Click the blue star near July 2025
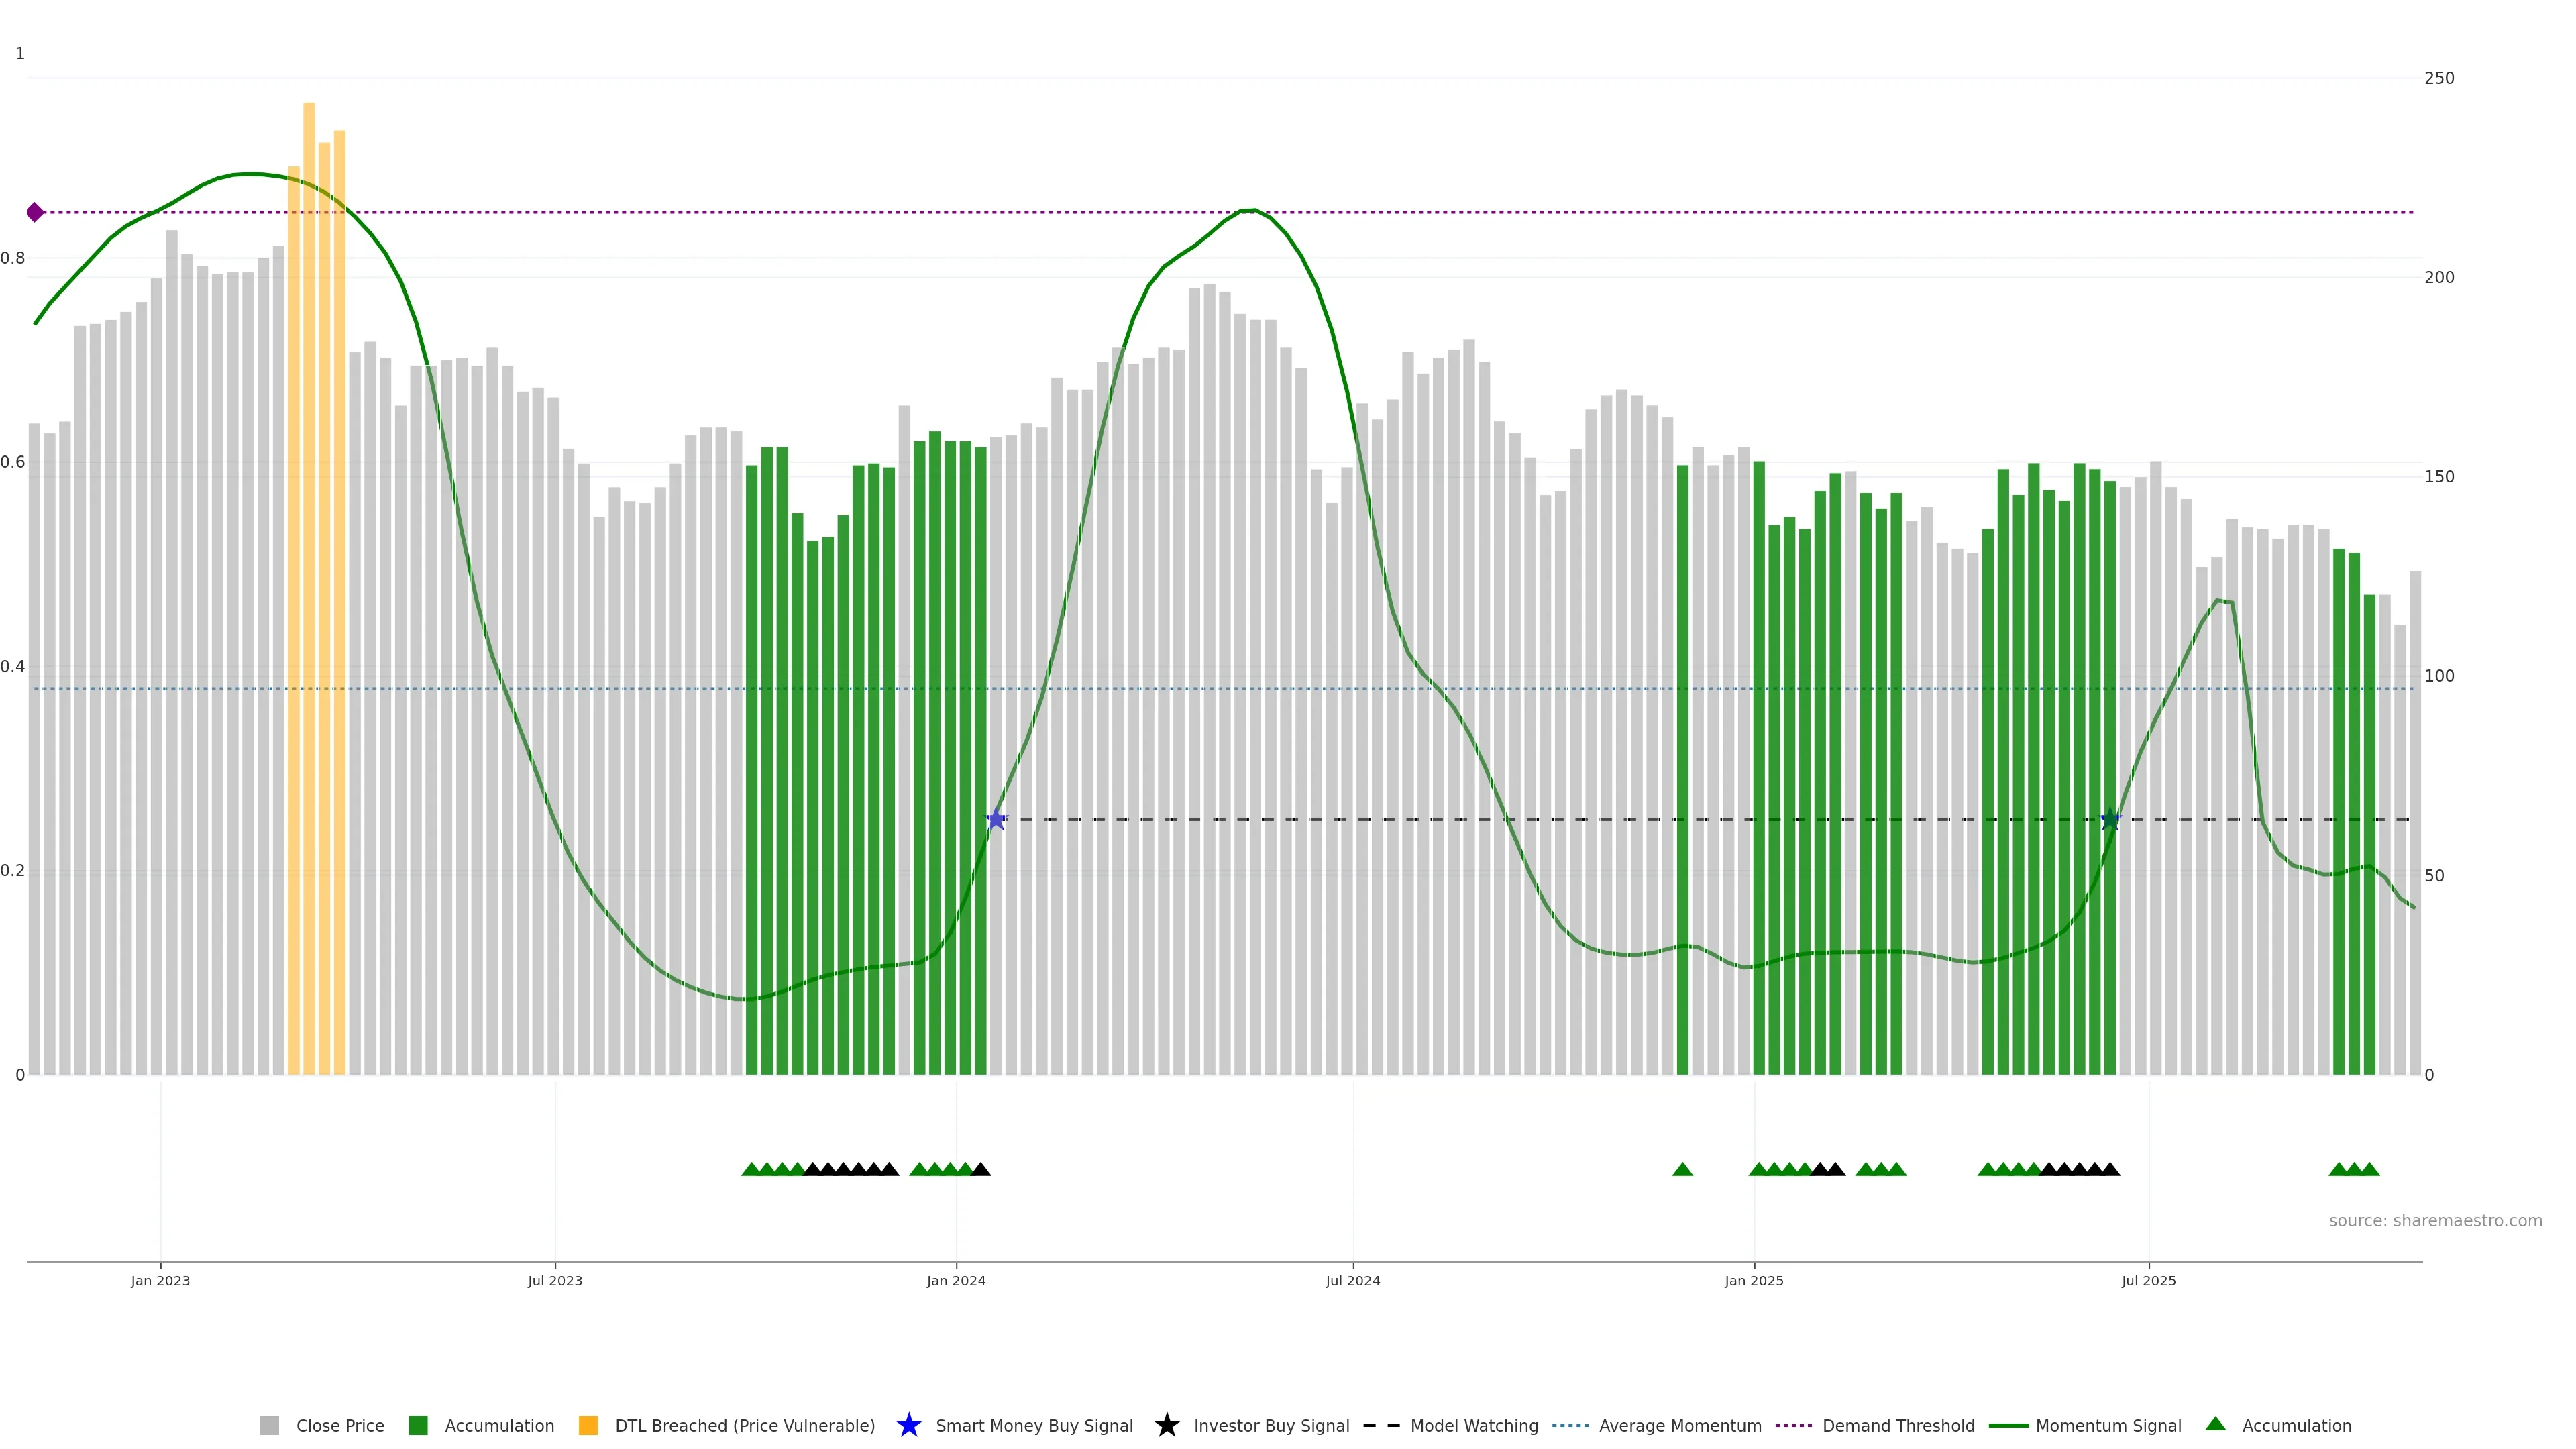Viewport: 2576px width, 1449px height. pyautogui.click(x=2110, y=819)
